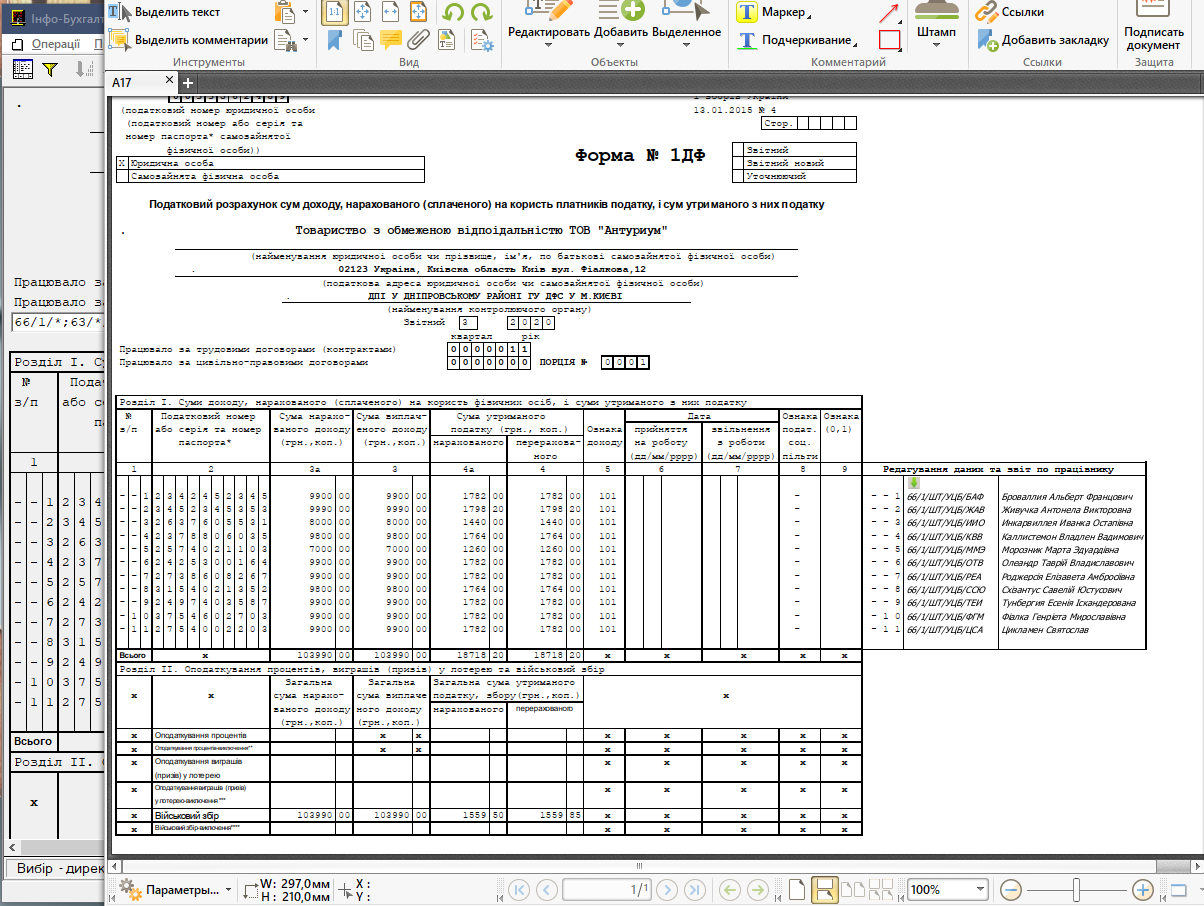Click the green arrow icon above employee list

pos(913,482)
